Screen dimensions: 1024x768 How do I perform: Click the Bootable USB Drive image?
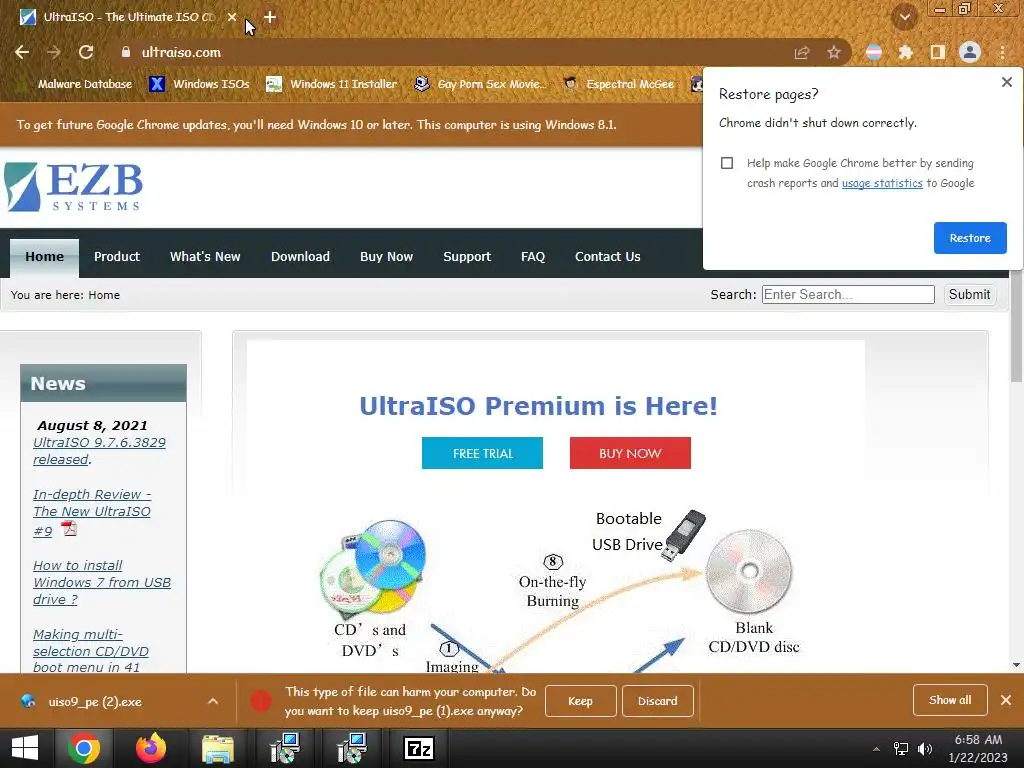pos(682,535)
